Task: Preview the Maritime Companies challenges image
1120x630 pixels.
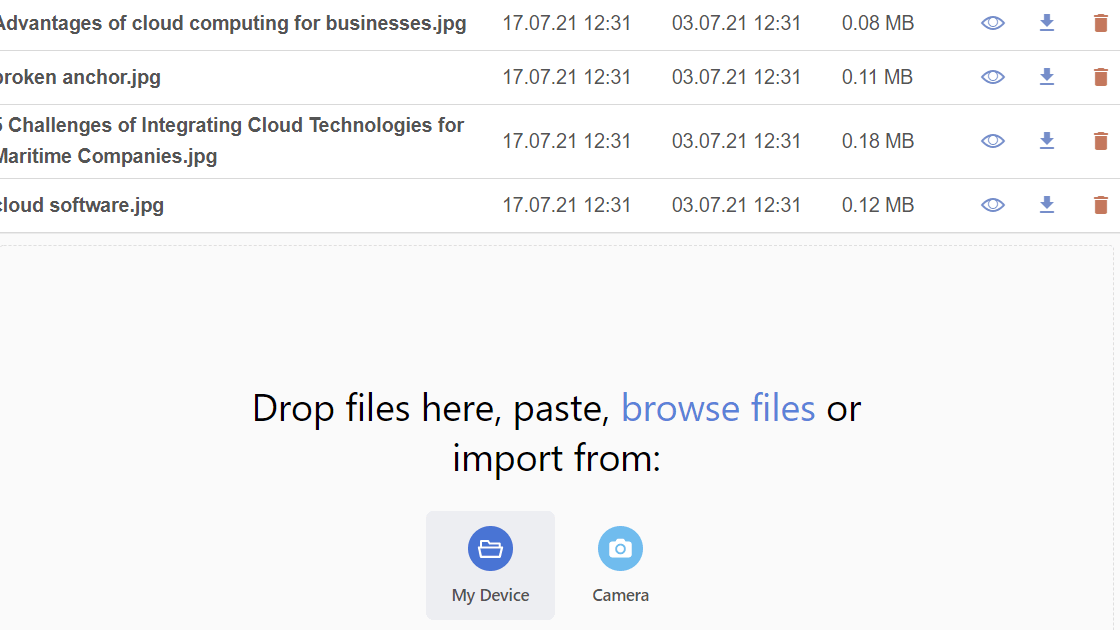Action: [x=992, y=141]
